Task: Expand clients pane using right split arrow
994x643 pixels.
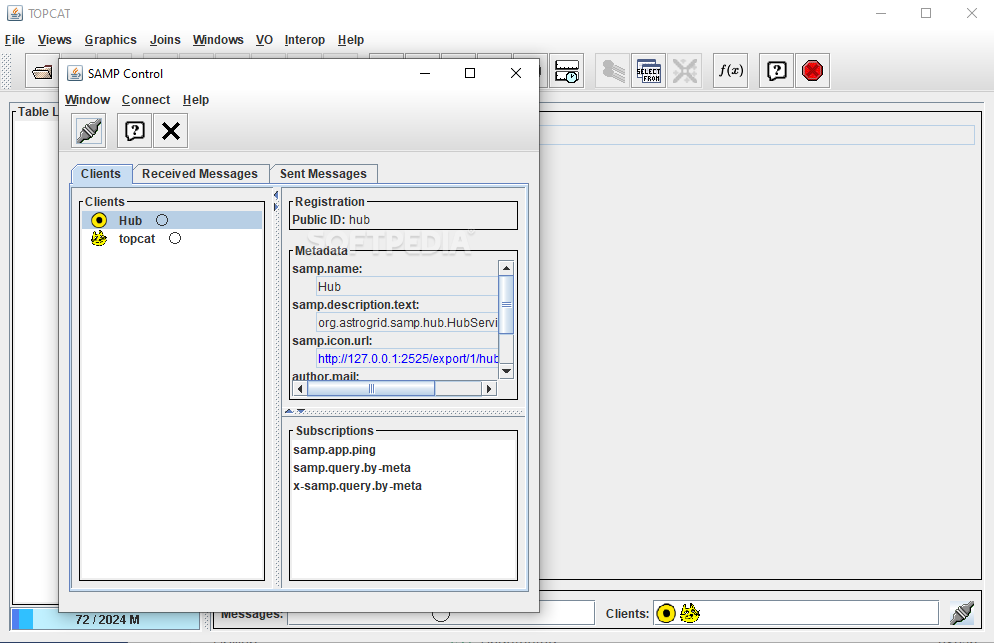Action: [276, 207]
